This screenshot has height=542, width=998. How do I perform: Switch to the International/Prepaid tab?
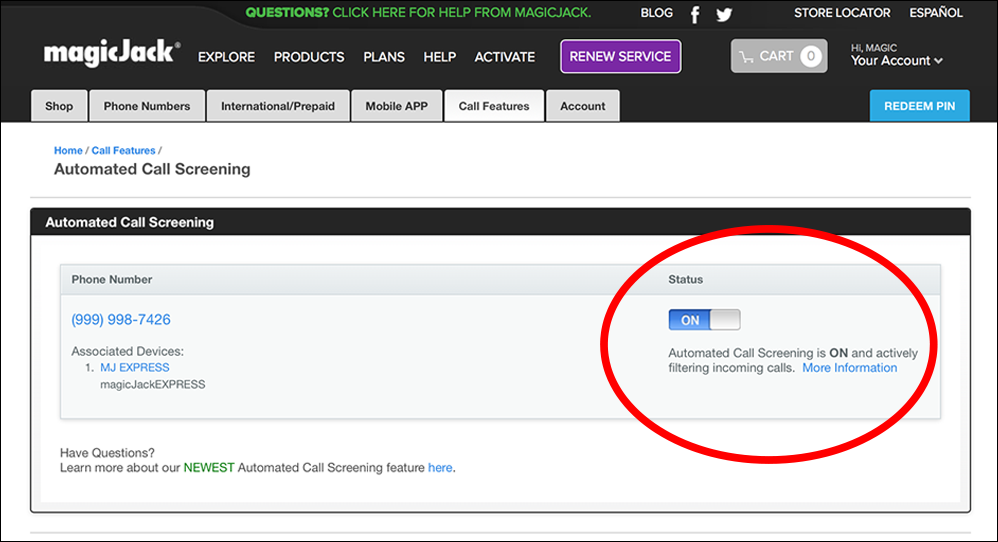(x=278, y=106)
